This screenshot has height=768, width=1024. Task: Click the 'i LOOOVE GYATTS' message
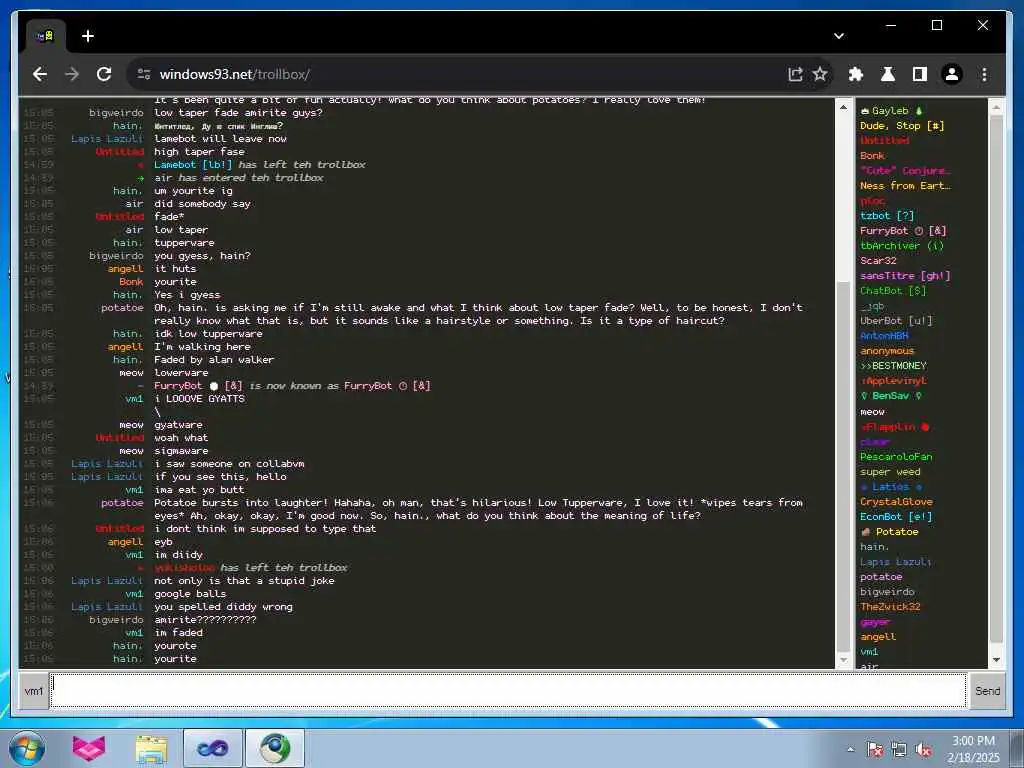pyautogui.click(x=199, y=398)
